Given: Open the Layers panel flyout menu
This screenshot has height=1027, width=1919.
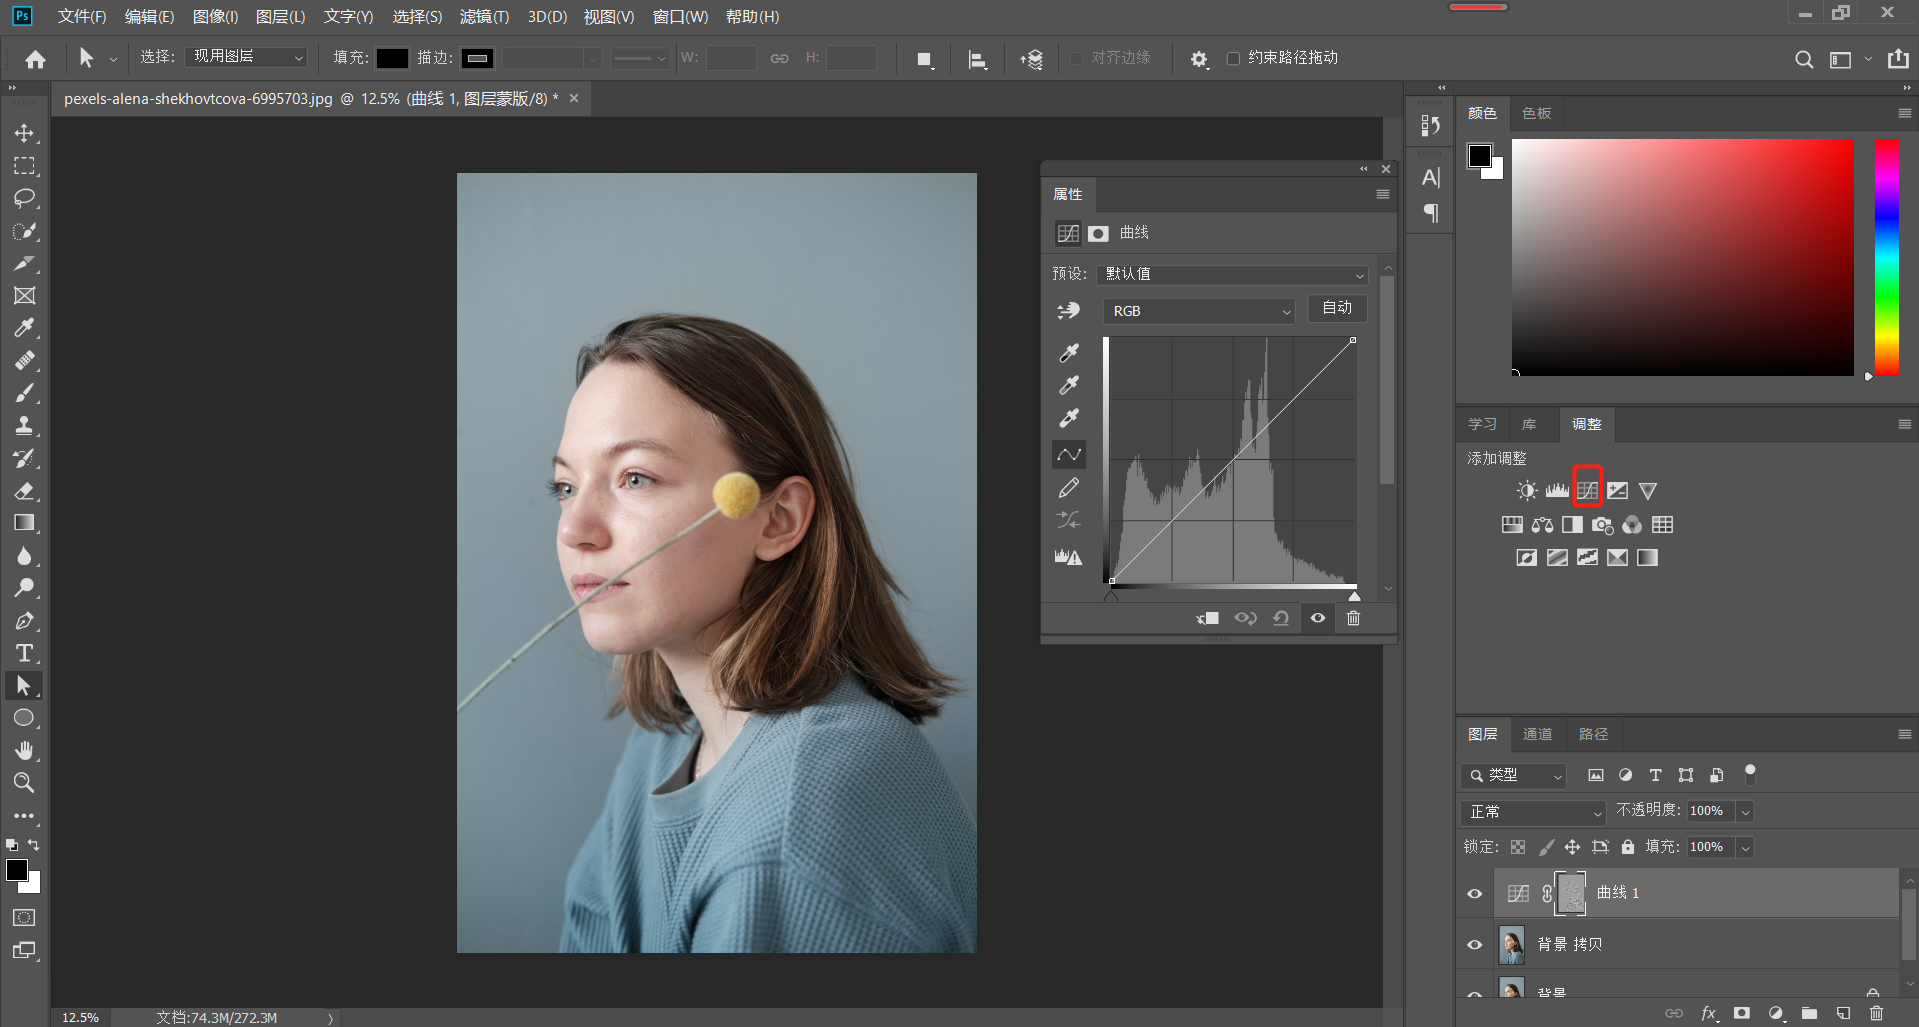Looking at the screenshot, I should (x=1905, y=734).
